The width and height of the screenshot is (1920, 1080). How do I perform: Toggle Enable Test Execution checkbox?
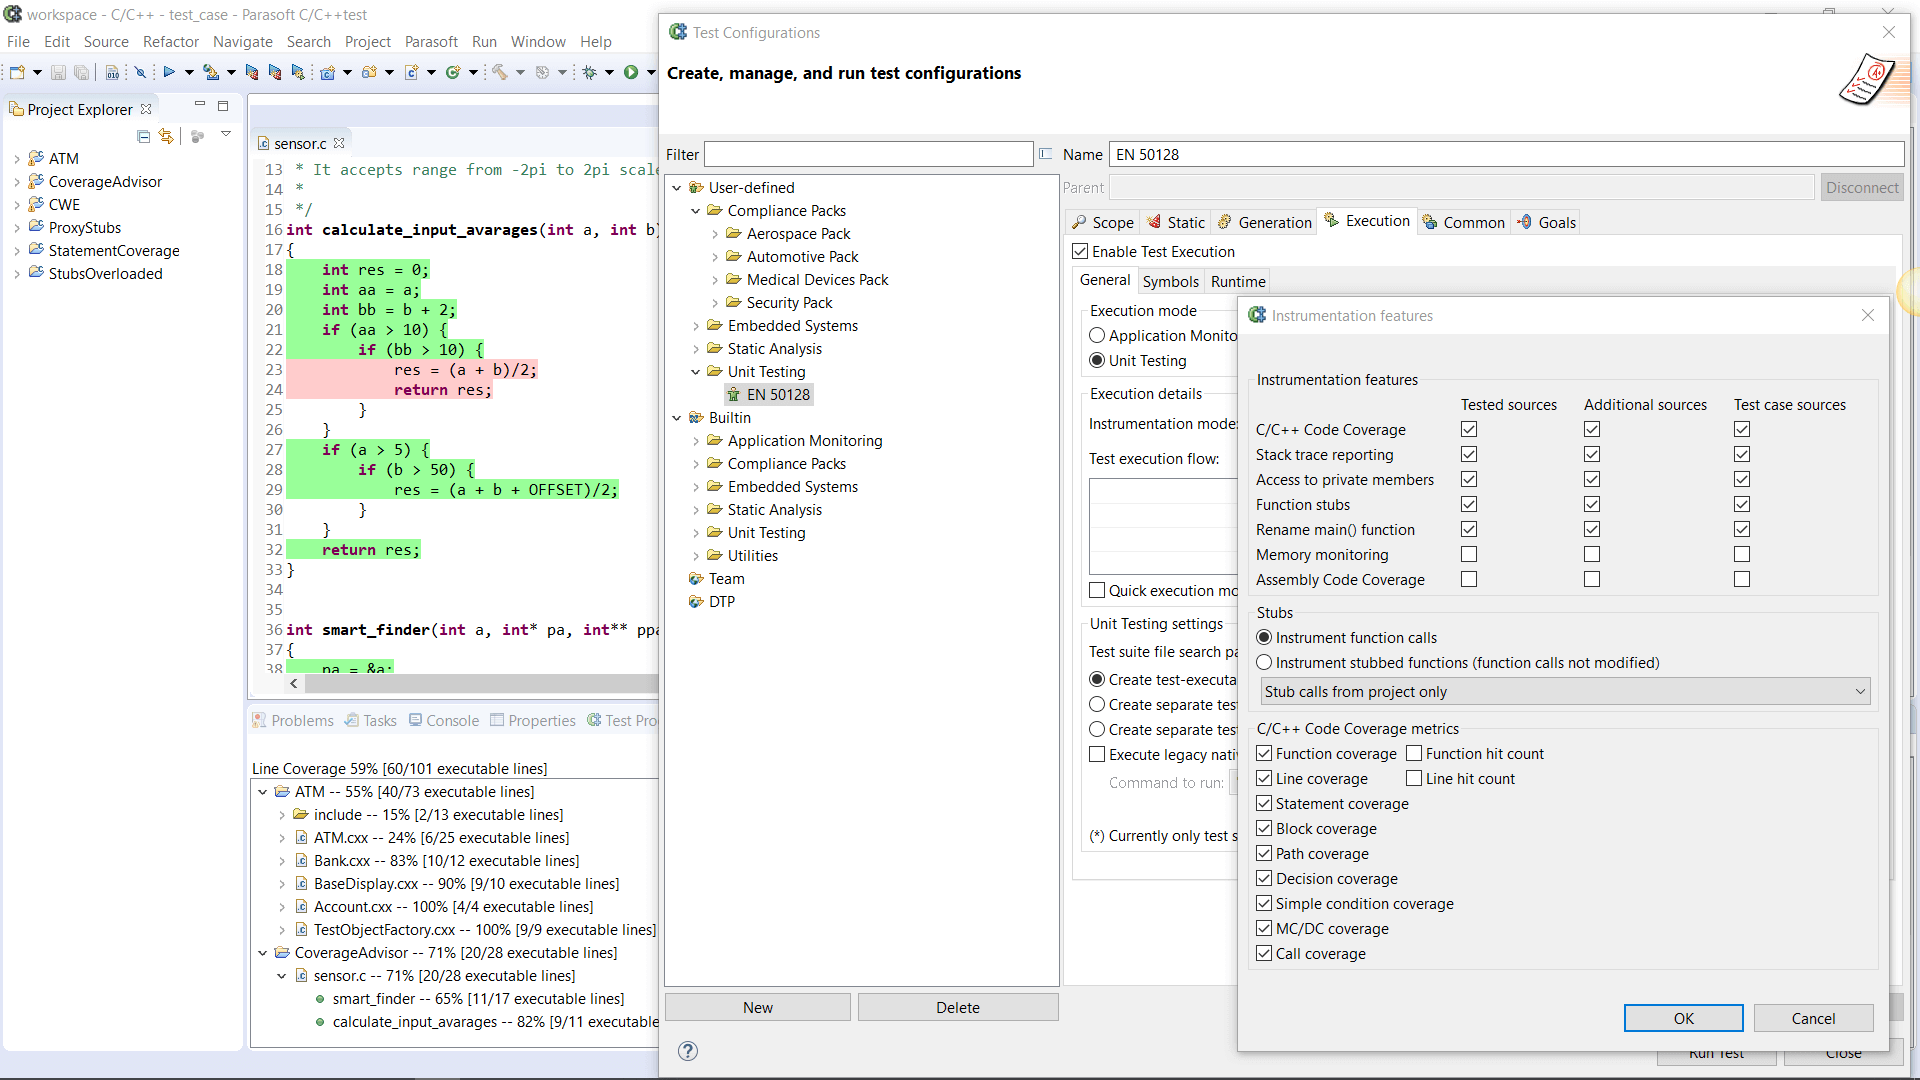(x=1080, y=251)
